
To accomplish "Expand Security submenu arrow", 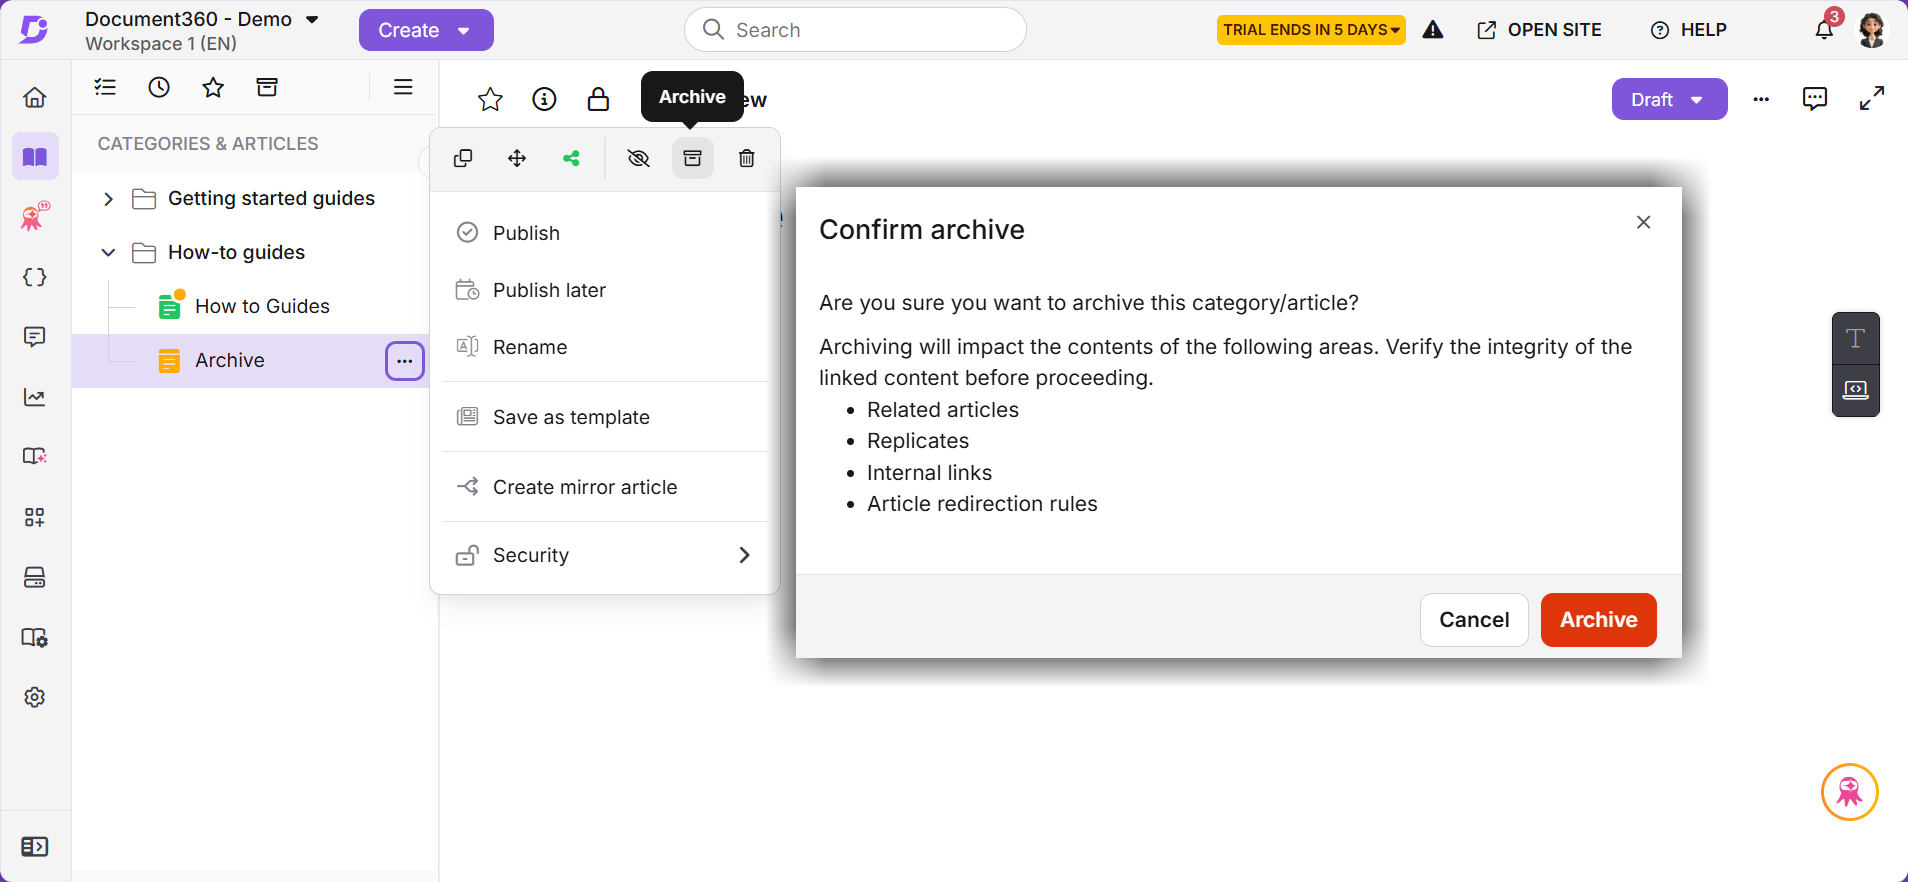I will pos(744,555).
